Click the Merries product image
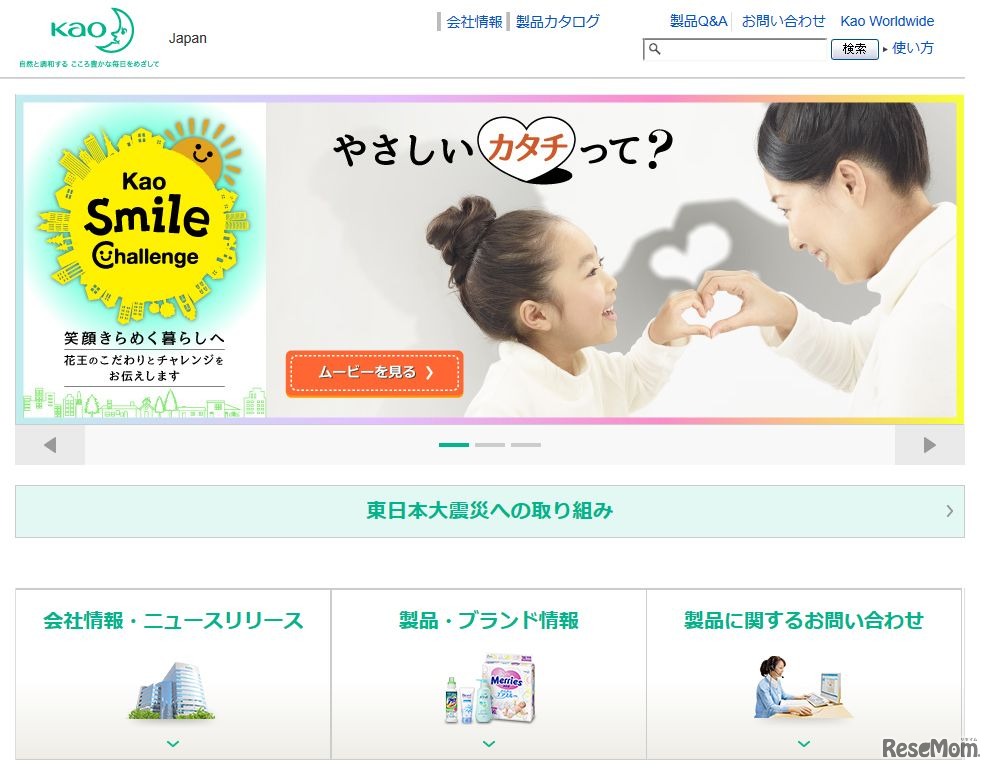The height and width of the screenshot is (771, 993). click(490, 688)
